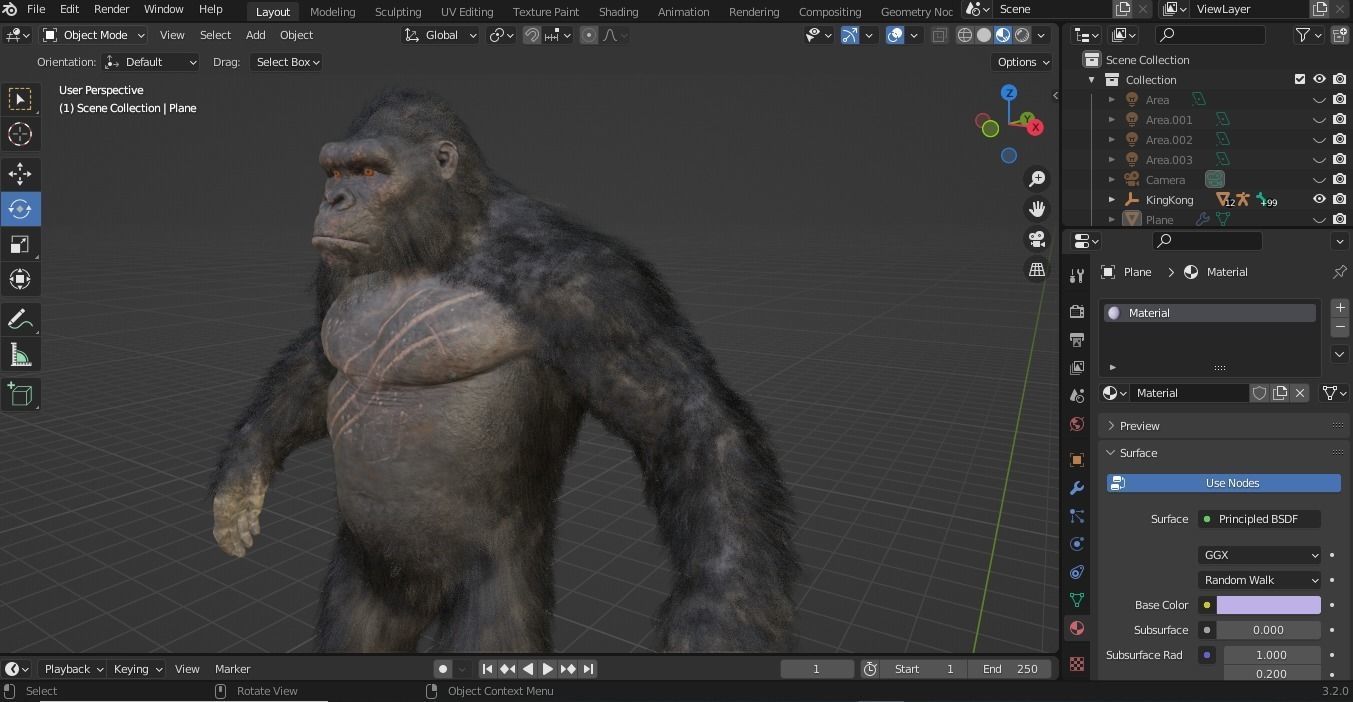The width and height of the screenshot is (1353, 702).
Task: Hide the Collection in viewport
Action: [x=1319, y=79]
